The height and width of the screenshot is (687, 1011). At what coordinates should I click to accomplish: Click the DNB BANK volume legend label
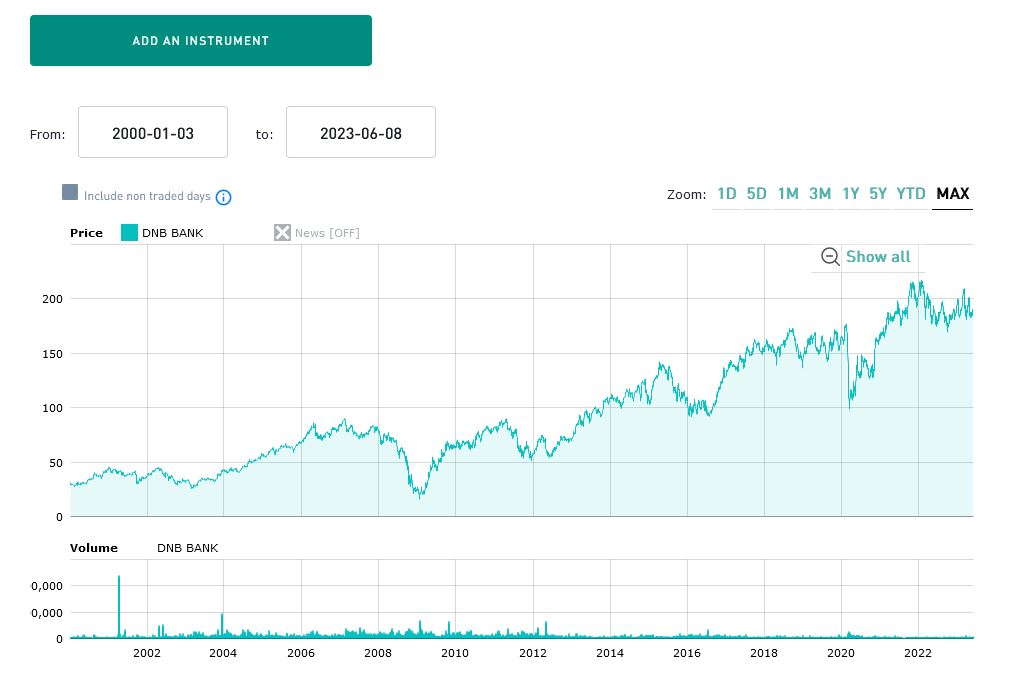[187, 548]
